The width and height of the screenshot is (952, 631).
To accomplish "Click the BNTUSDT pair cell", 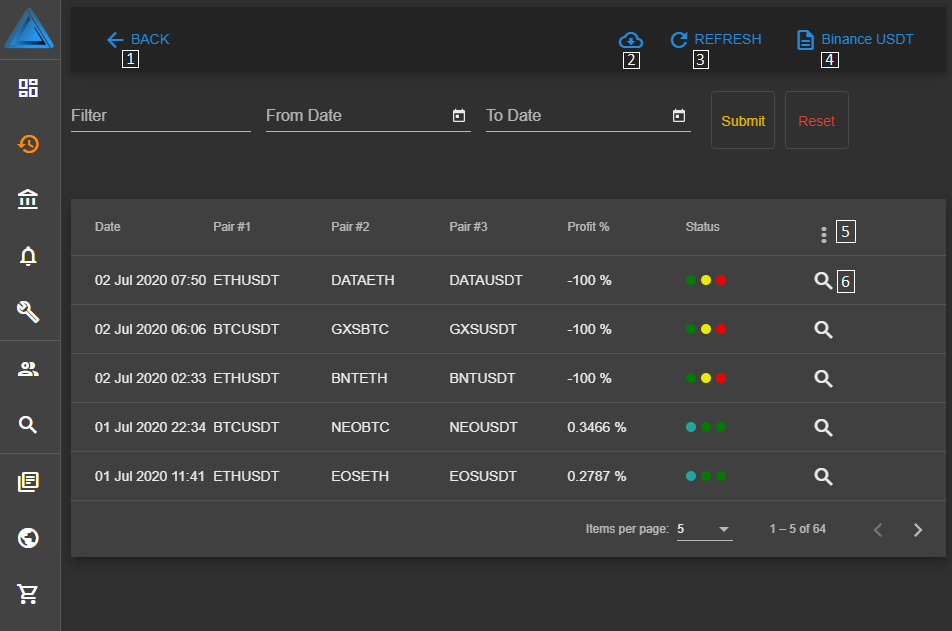I will tap(482, 378).
